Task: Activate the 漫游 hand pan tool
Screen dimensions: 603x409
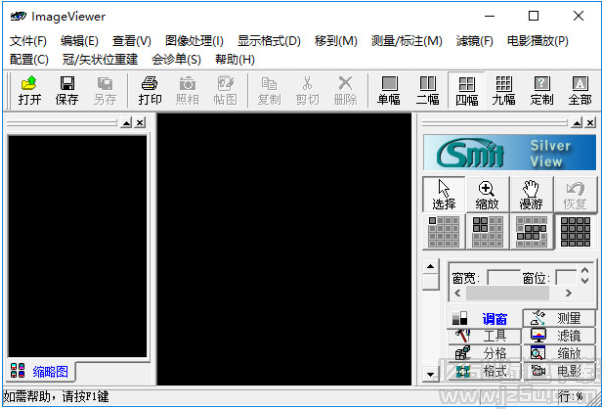Action: click(531, 194)
